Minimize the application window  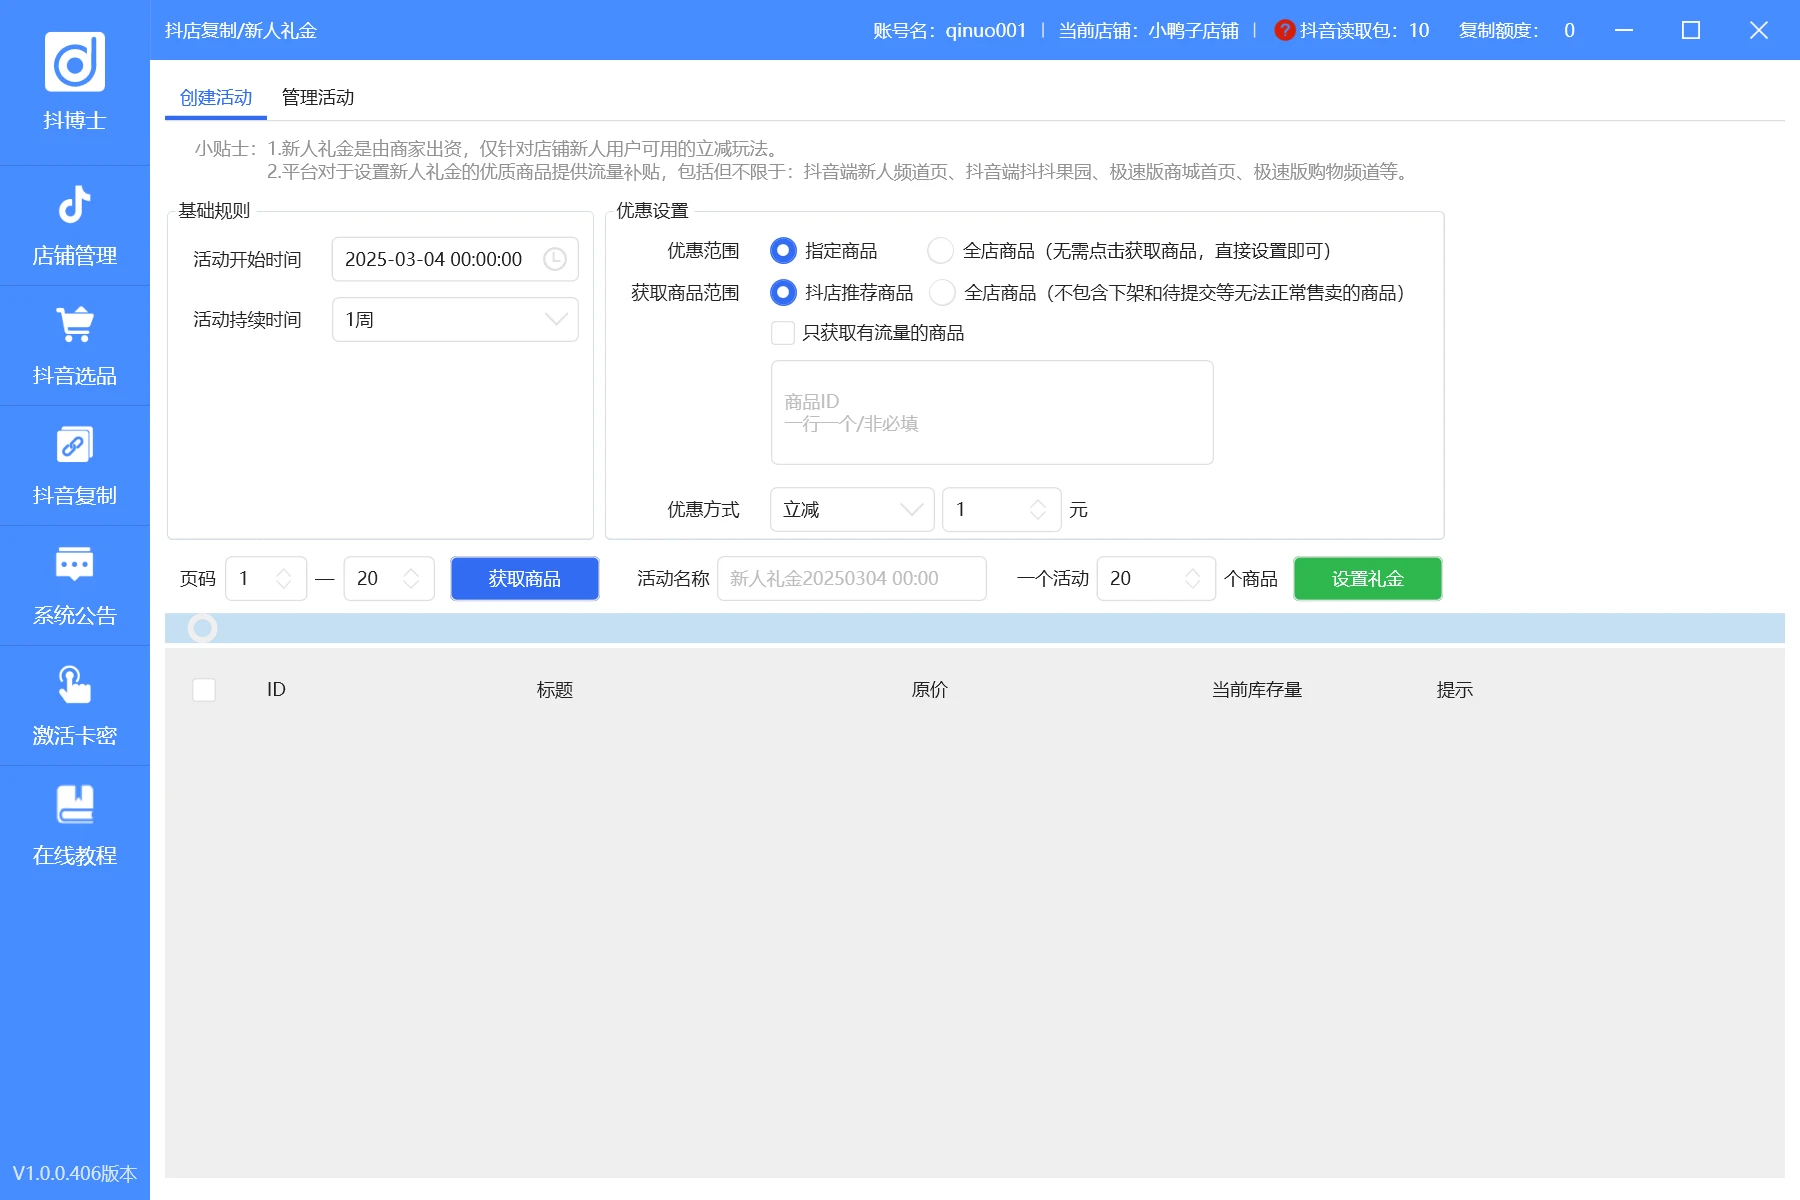pos(1624,30)
